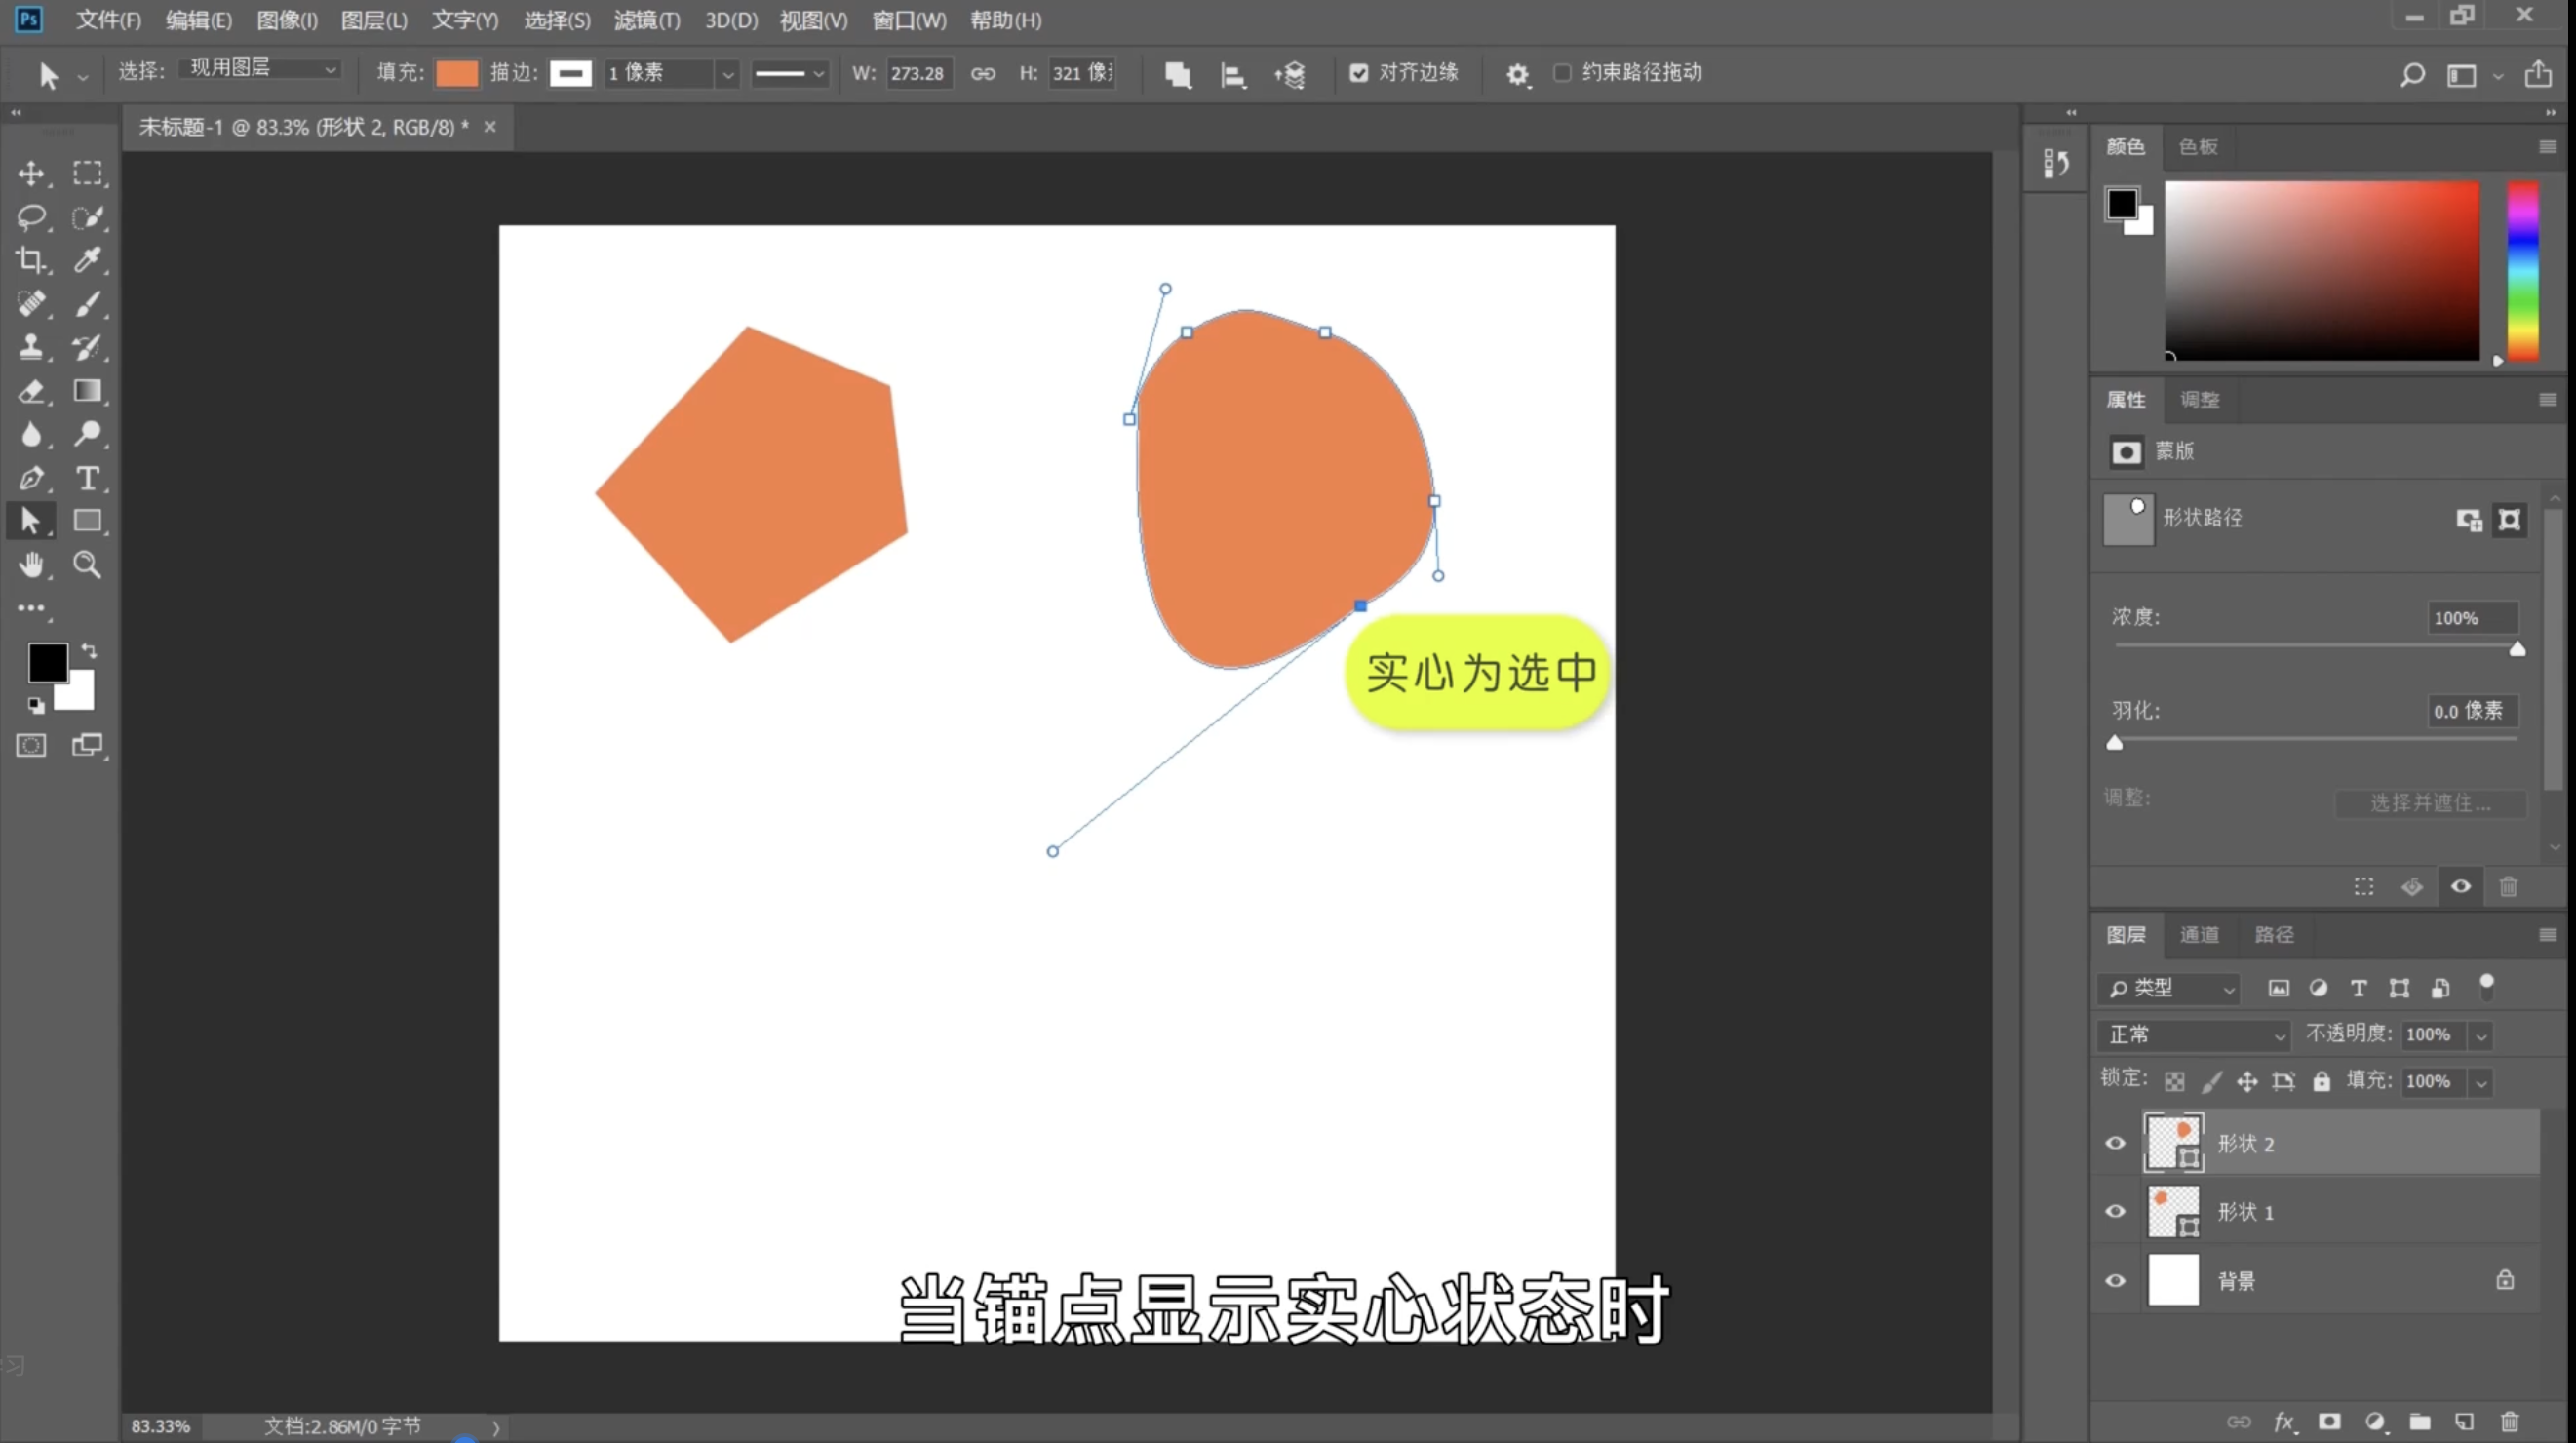Click the link width and height button
Screen dimensions: 2576x1443
coord(983,73)
